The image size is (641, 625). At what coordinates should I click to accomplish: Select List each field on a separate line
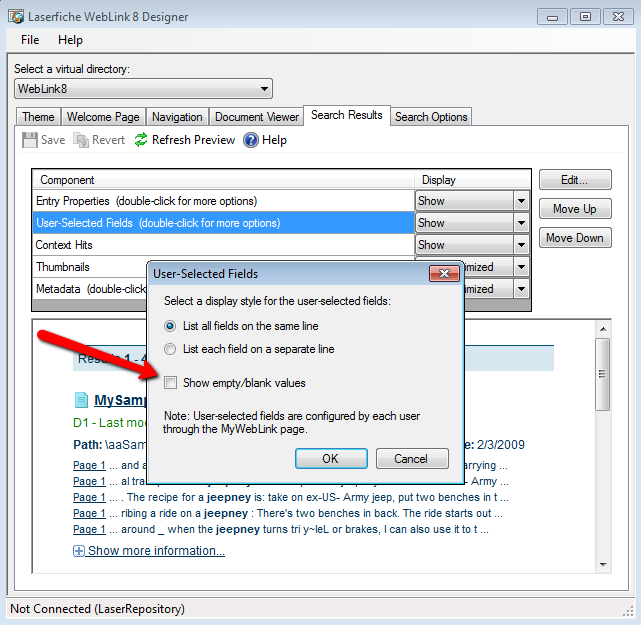pyautogui.click(x=170, y=349)
